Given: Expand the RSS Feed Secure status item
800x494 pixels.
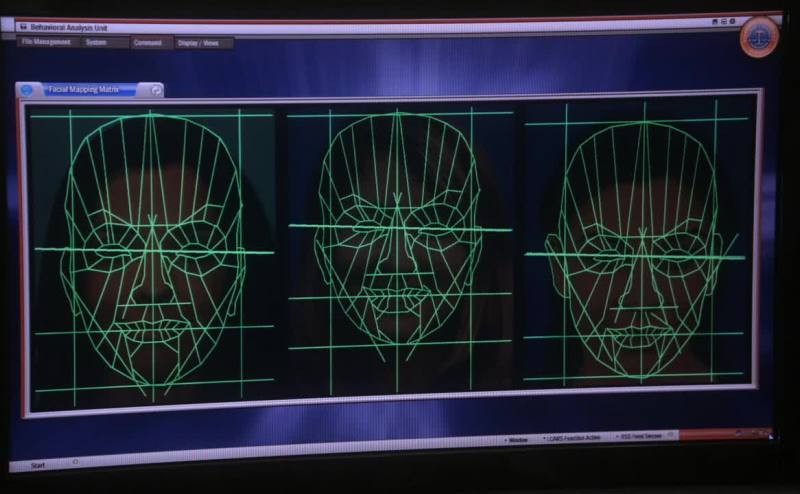Looking at the screenshot, I should tap(640, 437).
